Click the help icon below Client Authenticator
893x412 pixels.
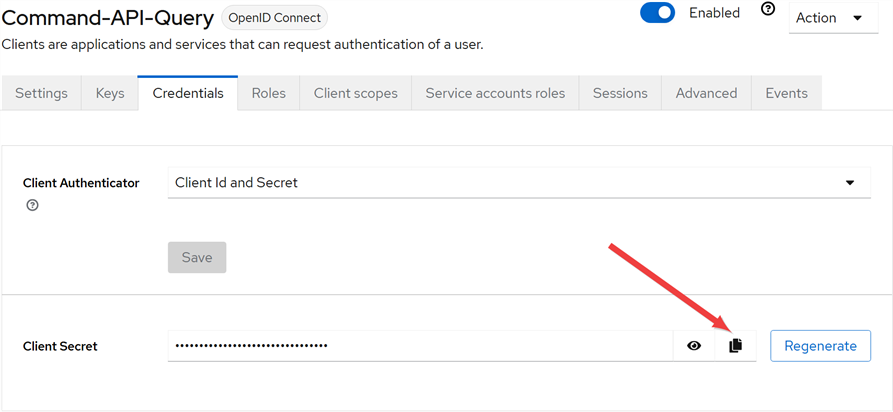32,205
